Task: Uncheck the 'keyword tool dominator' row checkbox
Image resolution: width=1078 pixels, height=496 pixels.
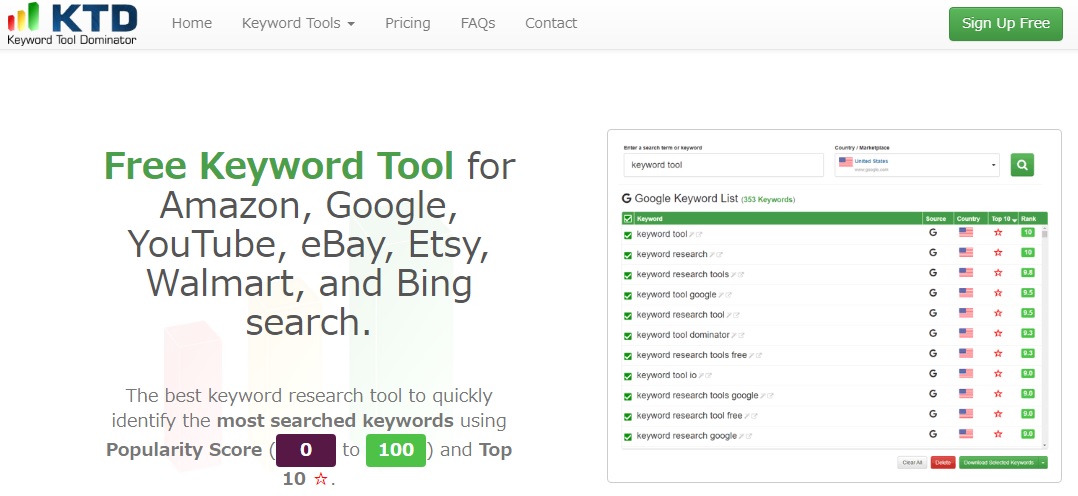Action: [x=628, y=336]
